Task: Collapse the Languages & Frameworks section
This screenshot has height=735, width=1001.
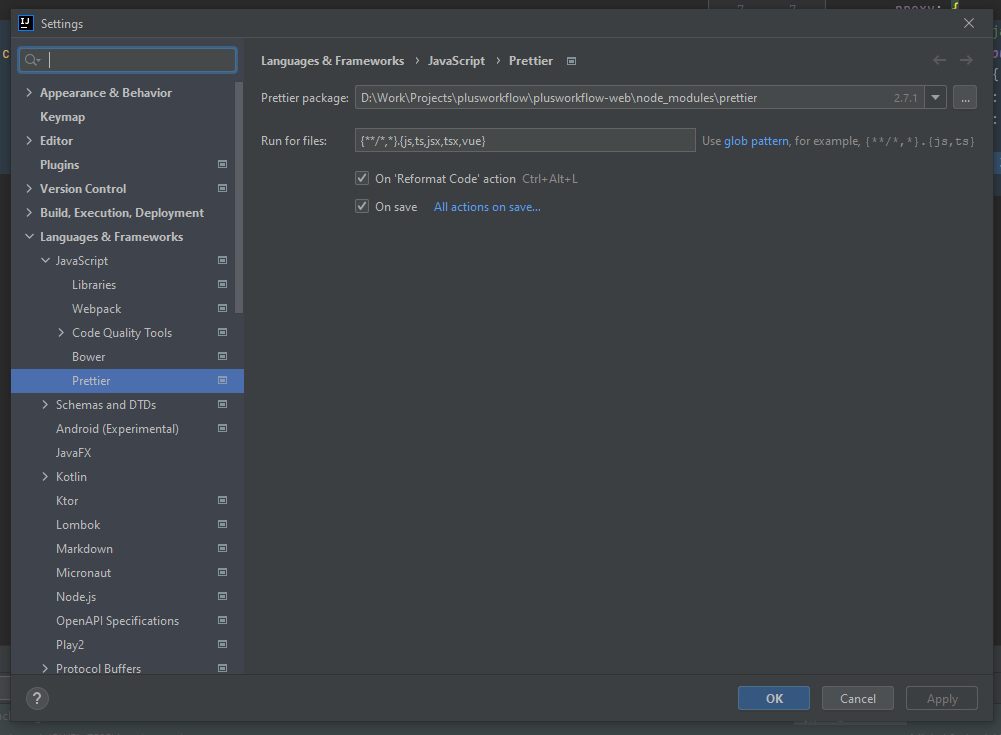Action: coord(29,237)
